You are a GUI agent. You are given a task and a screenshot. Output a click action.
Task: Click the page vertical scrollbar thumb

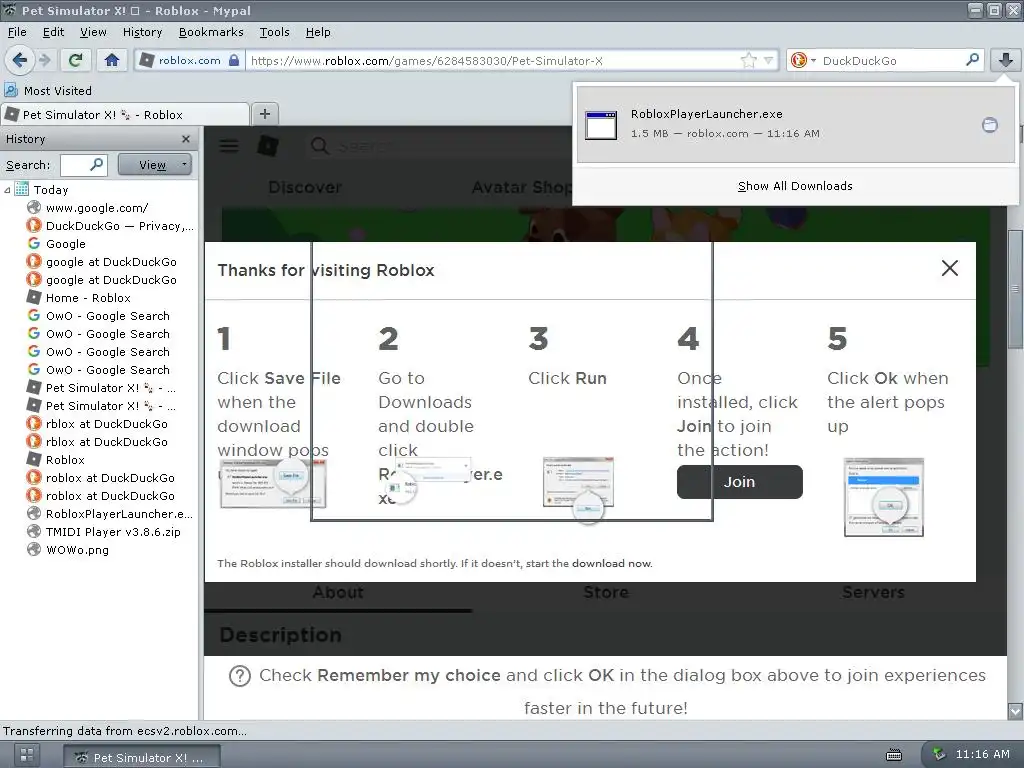click(x=1015, y=289)
